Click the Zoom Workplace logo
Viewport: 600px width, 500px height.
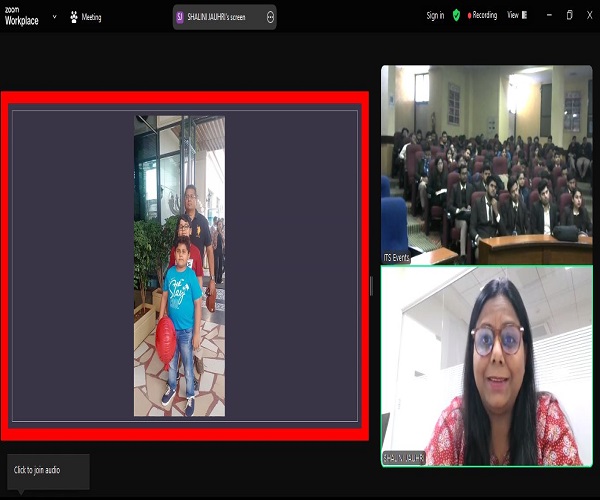click(20, 16)
